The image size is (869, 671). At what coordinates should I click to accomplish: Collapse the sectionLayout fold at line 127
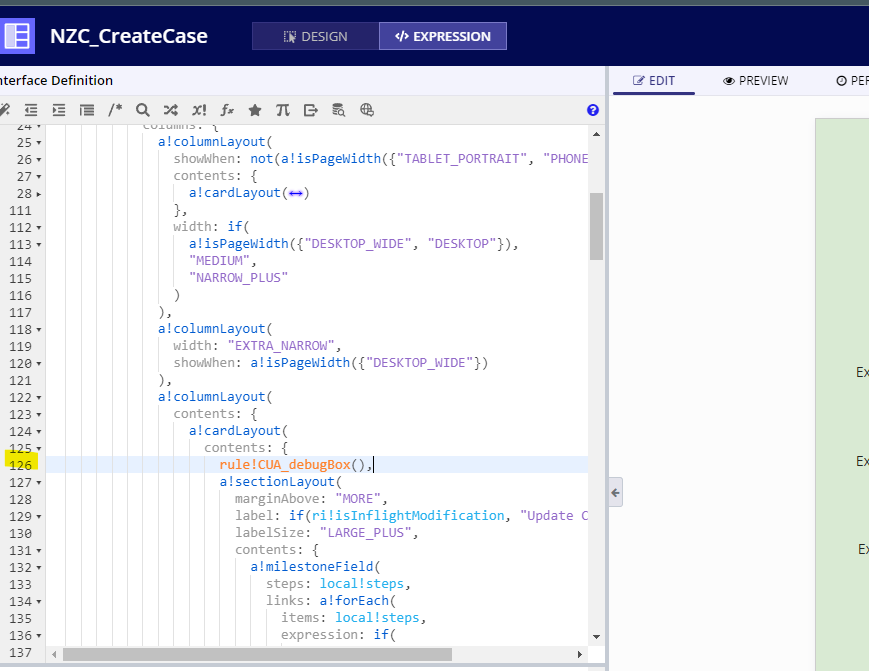pos(39,483)
